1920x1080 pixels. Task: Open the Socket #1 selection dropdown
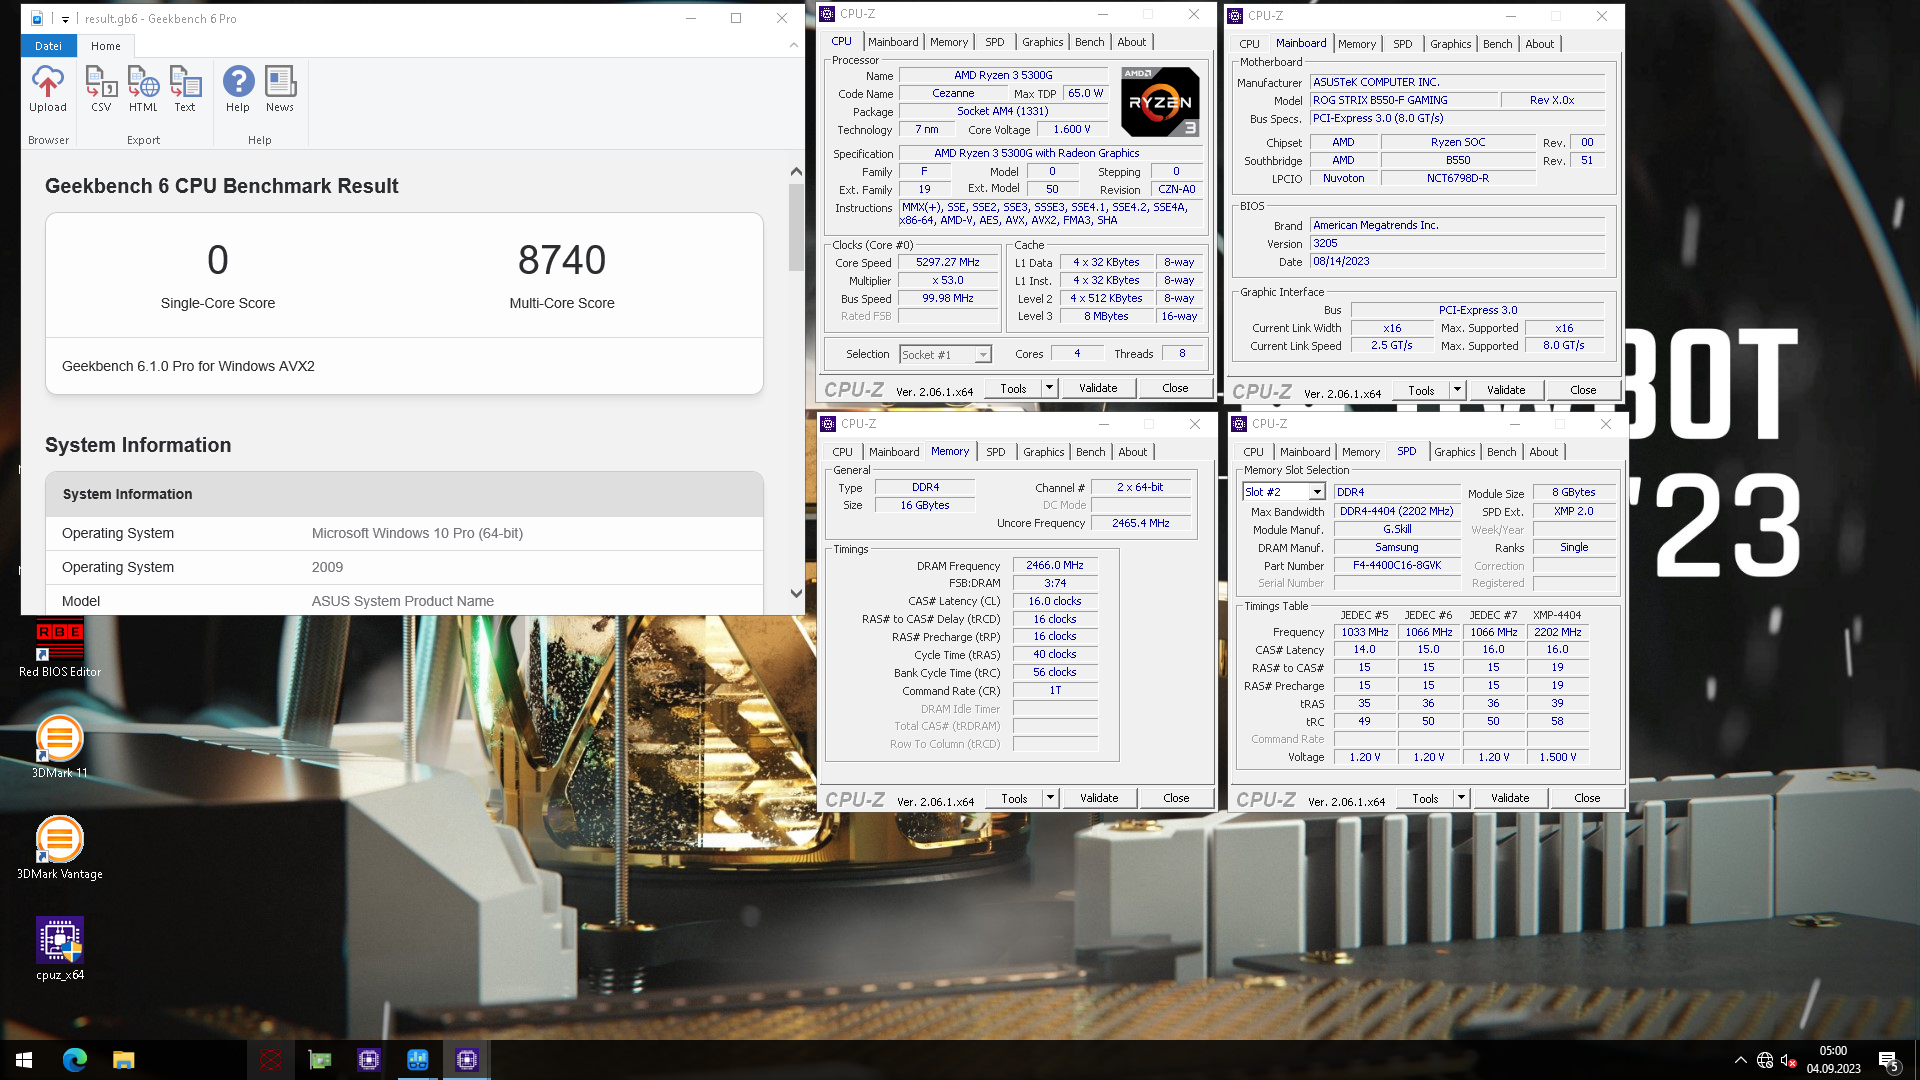pos(983,355)
